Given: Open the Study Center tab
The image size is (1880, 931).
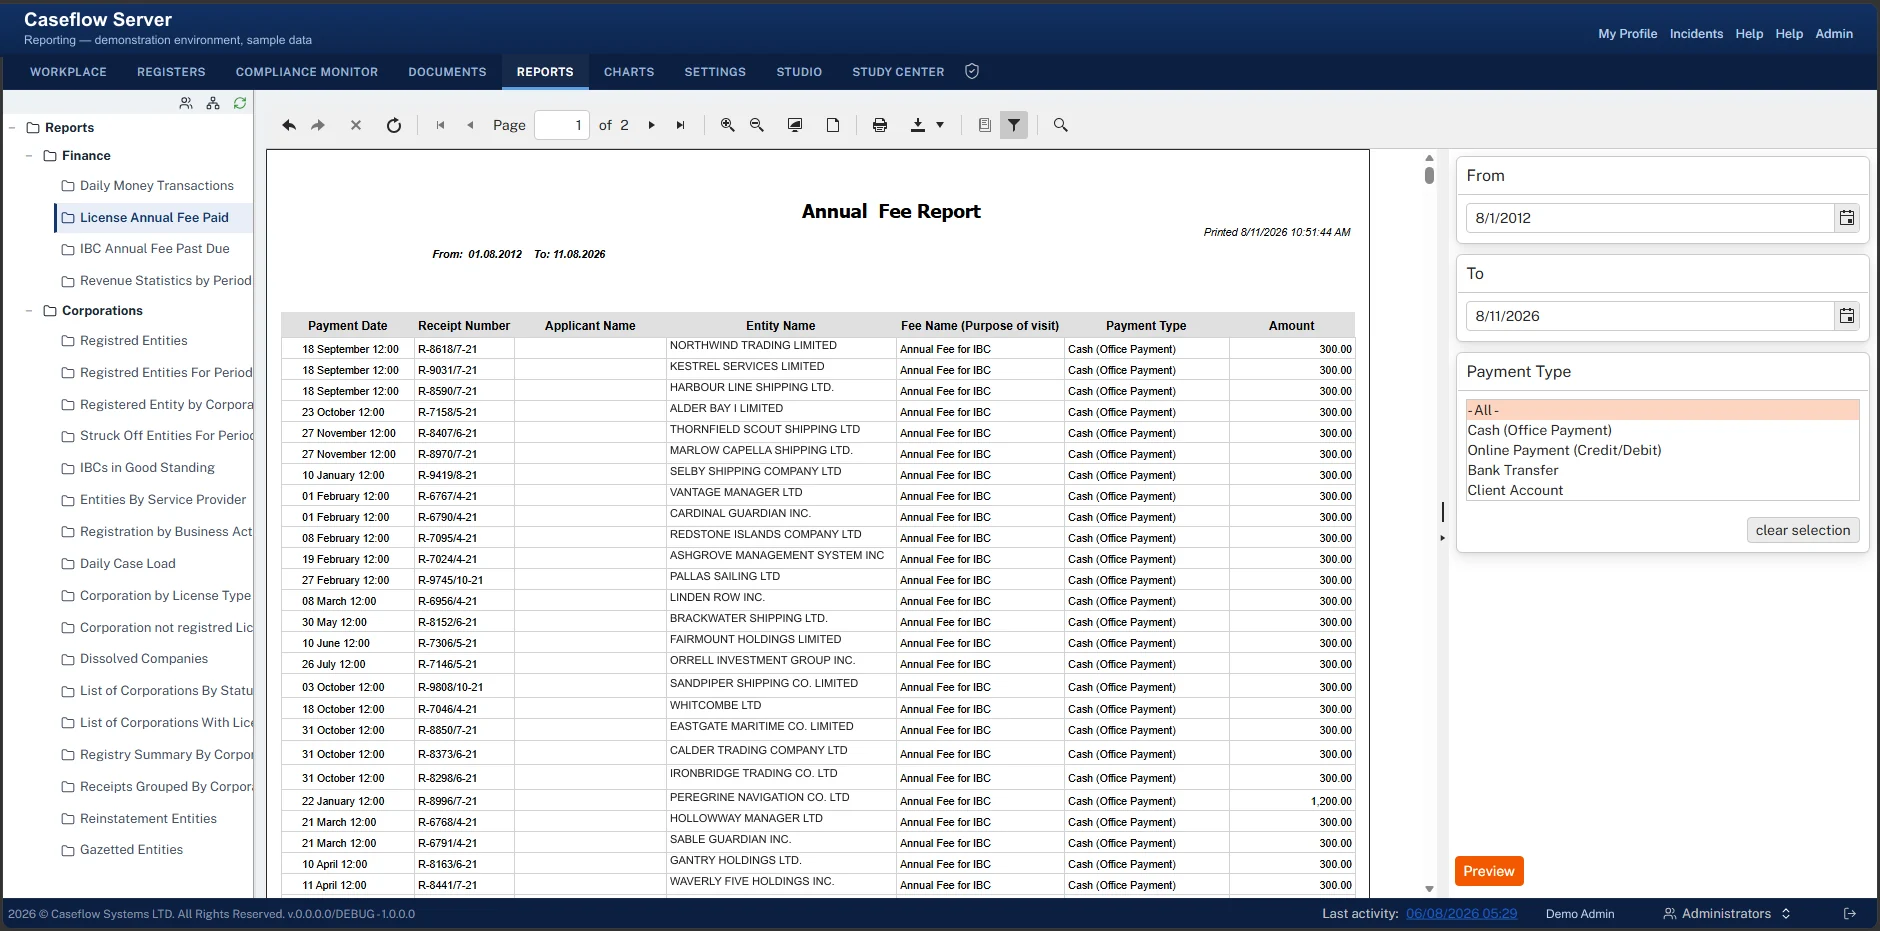Looking at the screenshot, I should point(898,72).
